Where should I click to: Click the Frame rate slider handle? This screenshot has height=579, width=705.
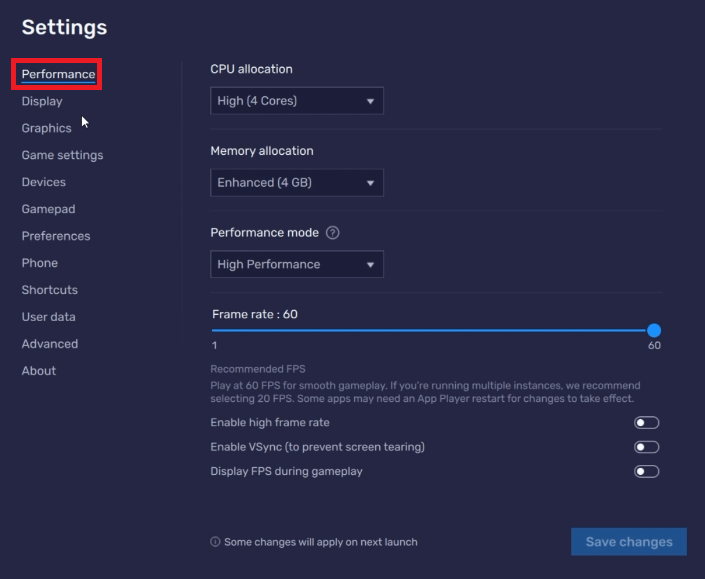(x=654, y=330)
